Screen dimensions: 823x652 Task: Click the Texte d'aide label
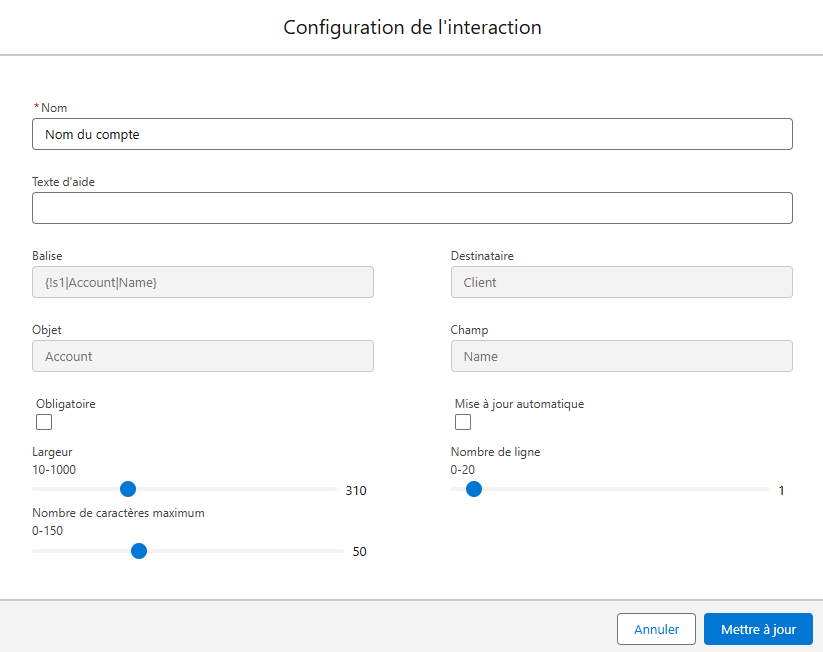tap(64, 182)
